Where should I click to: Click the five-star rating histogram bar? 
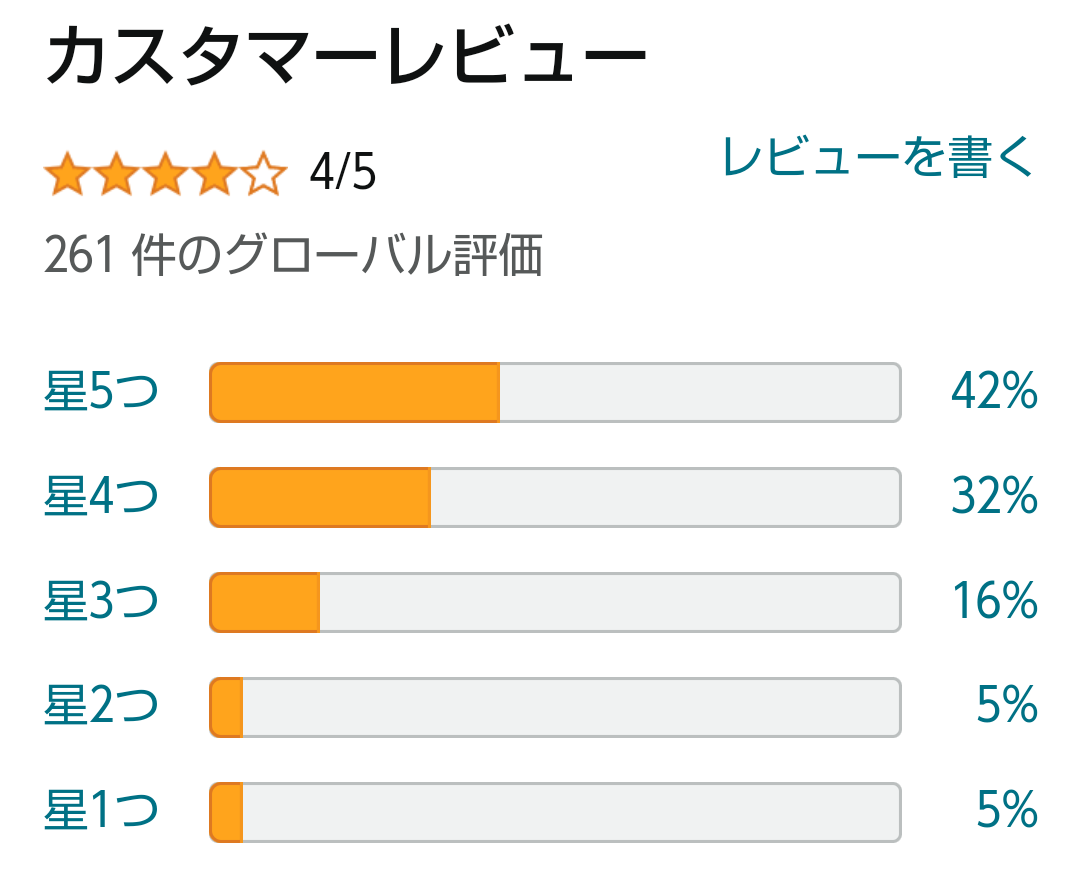click(x=555, y=393)
